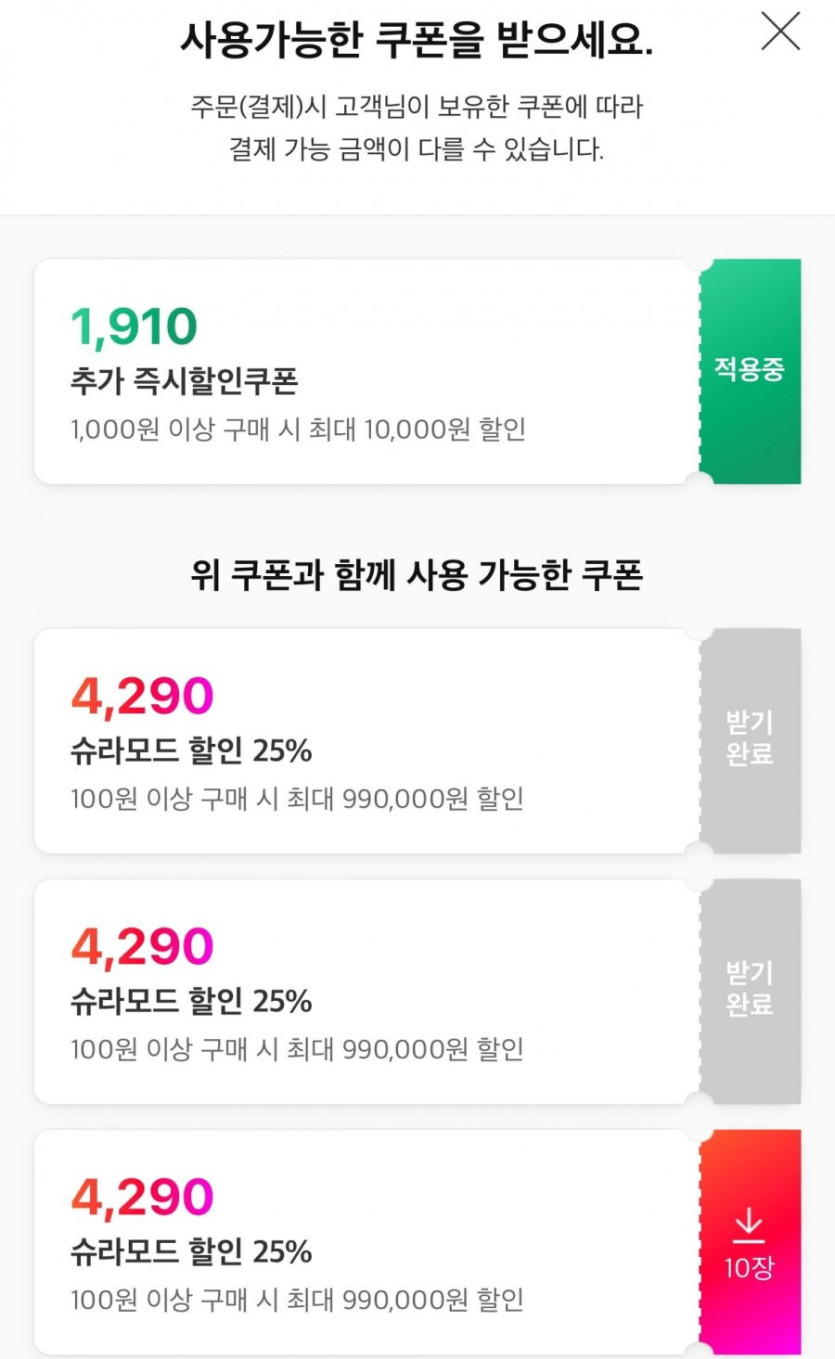
Task: Tap the download arrow icon above 10장
Action: coord(749,1226)
